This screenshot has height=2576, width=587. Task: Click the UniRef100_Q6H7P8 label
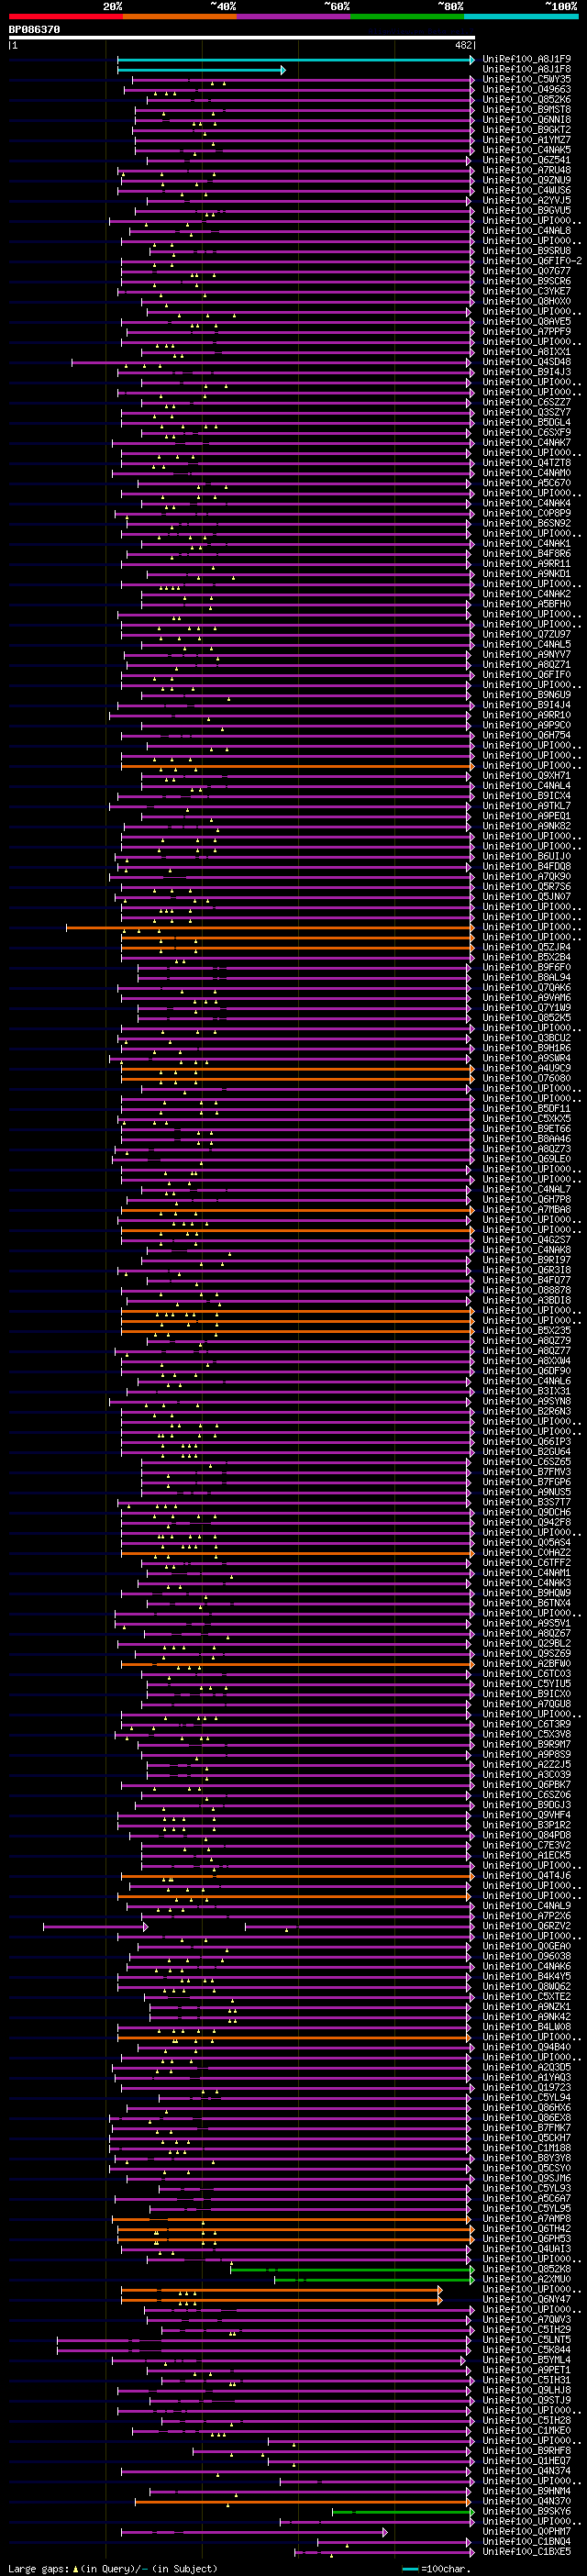(526, 1199)
